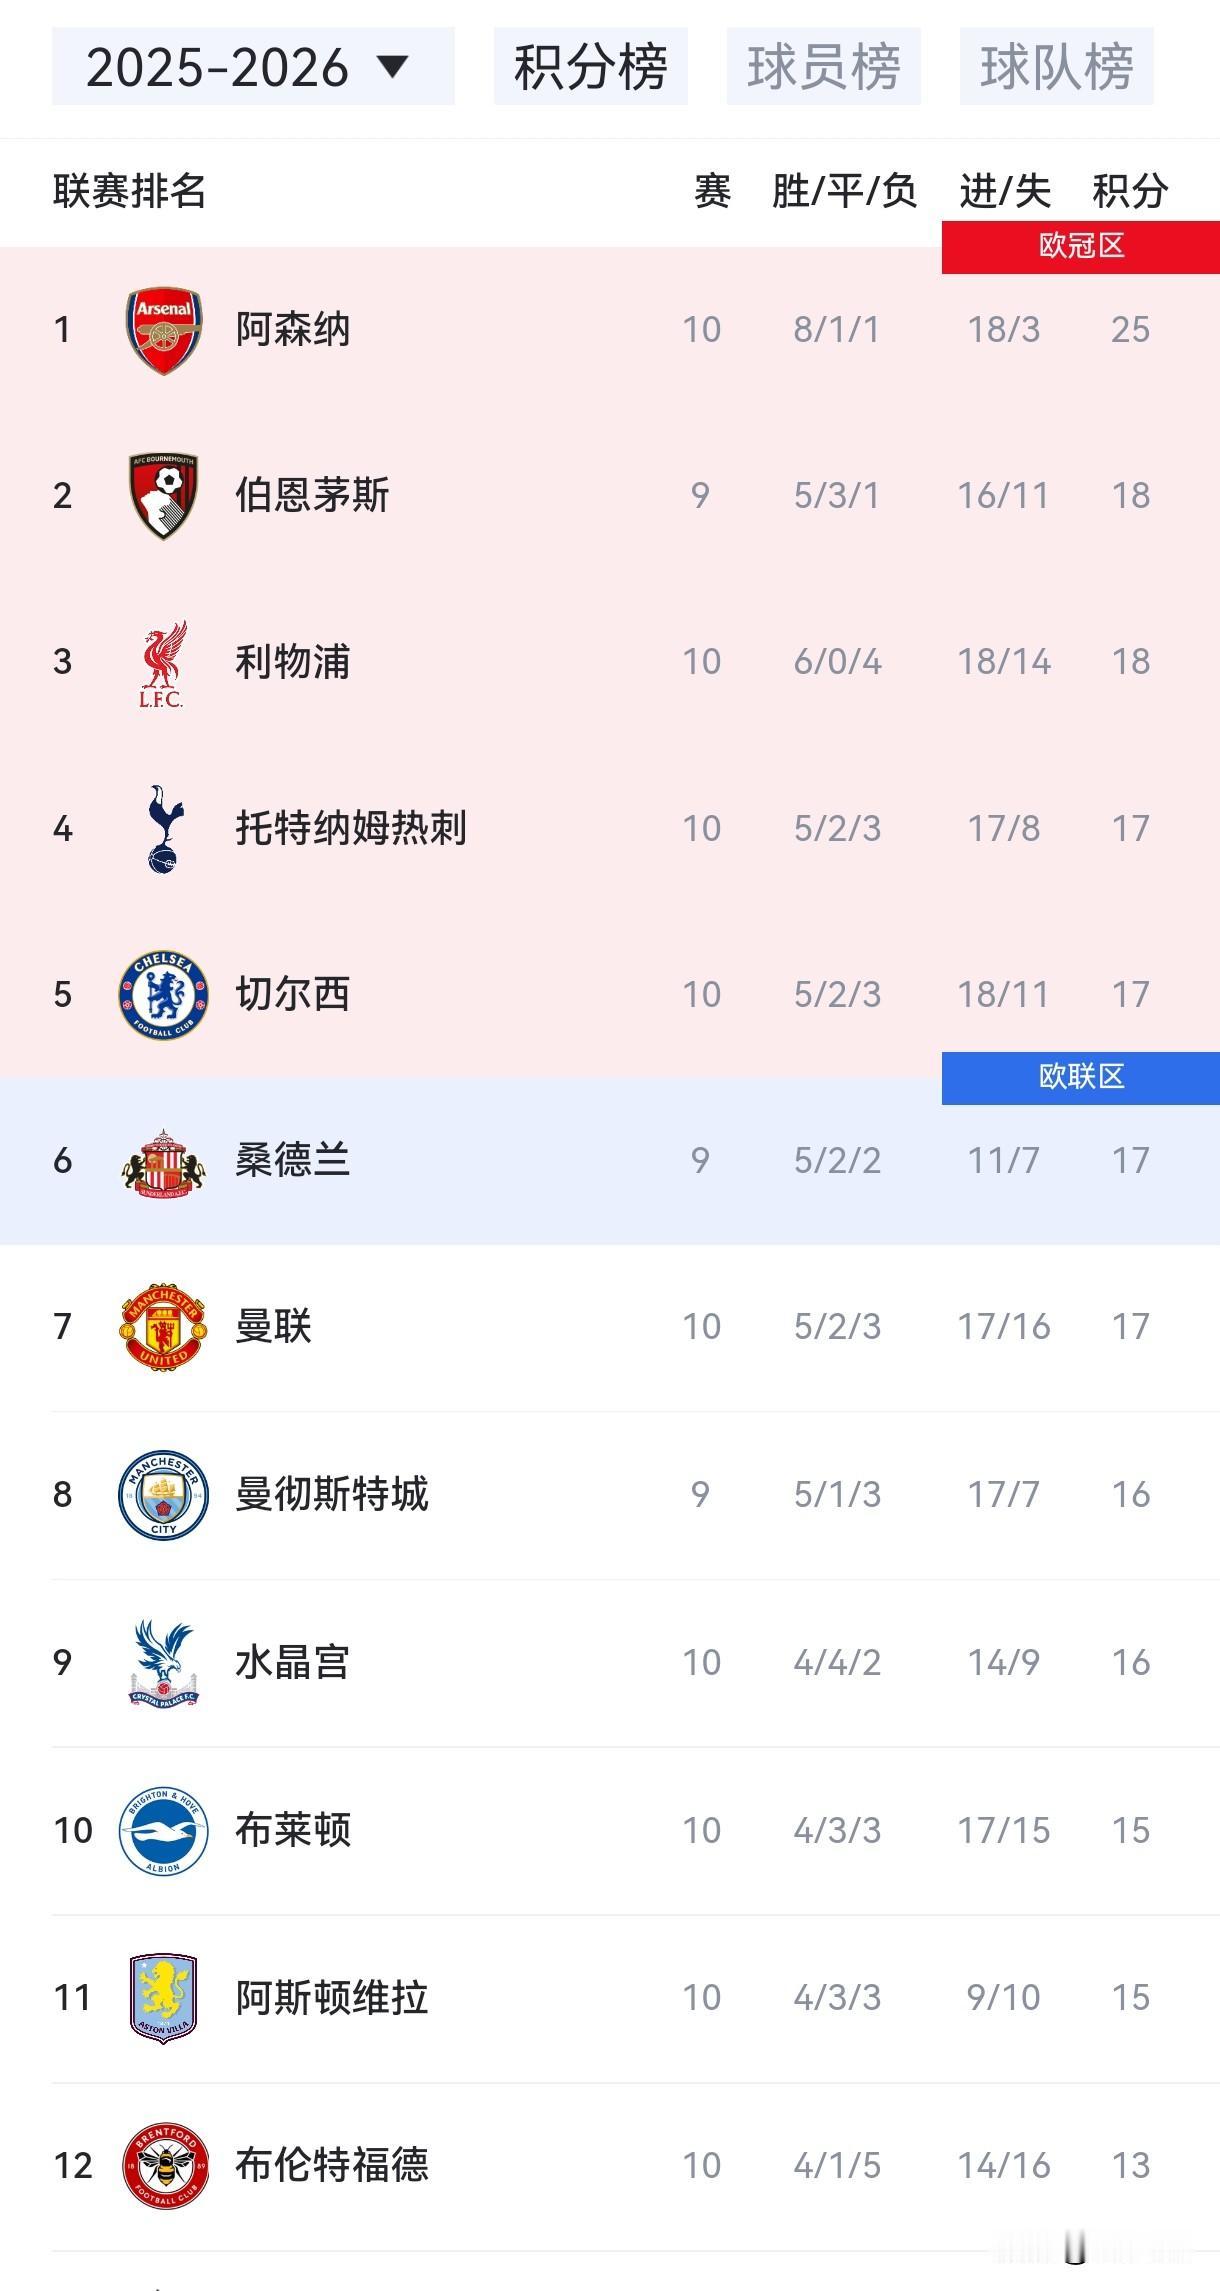Image resolution: width=1220 pixels, height=2291 pixels.
Task: Open the 布伦特福德 team name link
Action: coord(332,2165)
